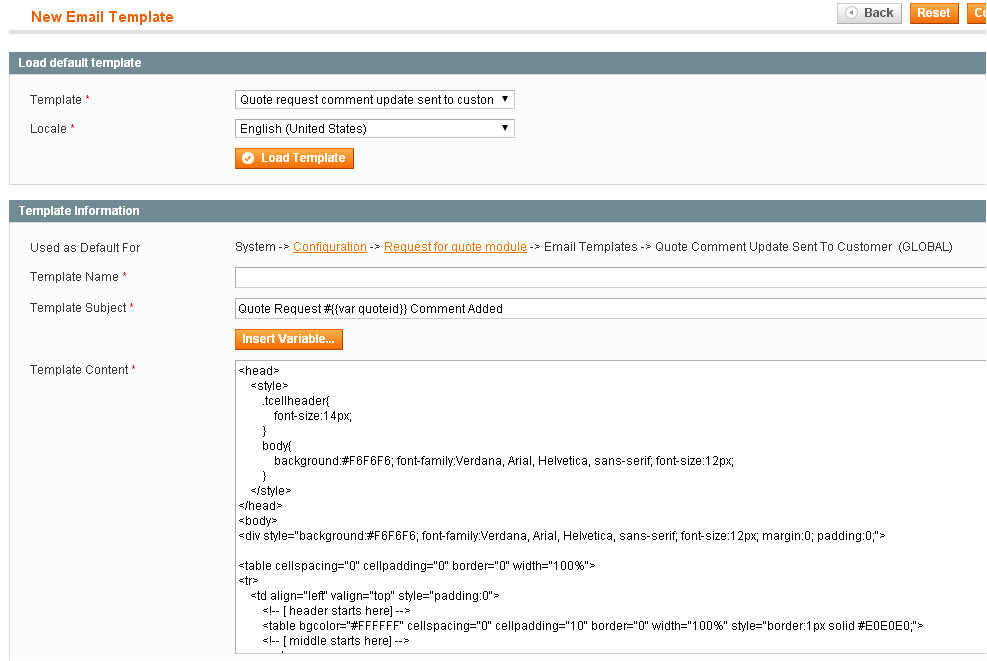Click the back arrow icon
This screenshot has width=987, height=661.
point(851,13)
